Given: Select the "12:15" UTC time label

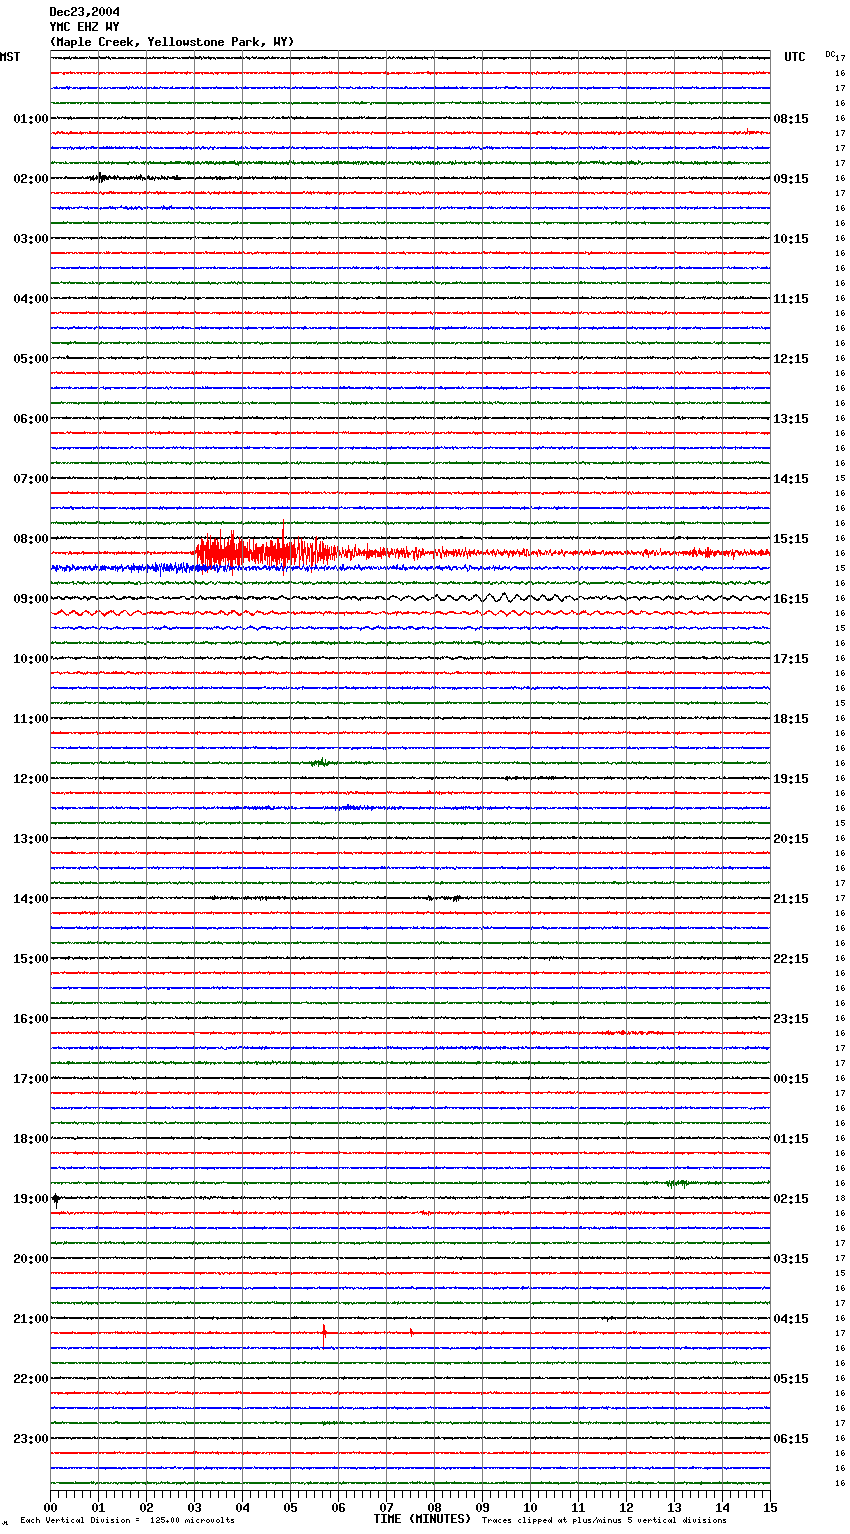Looking at the screenshot, I should pos(791,359).
